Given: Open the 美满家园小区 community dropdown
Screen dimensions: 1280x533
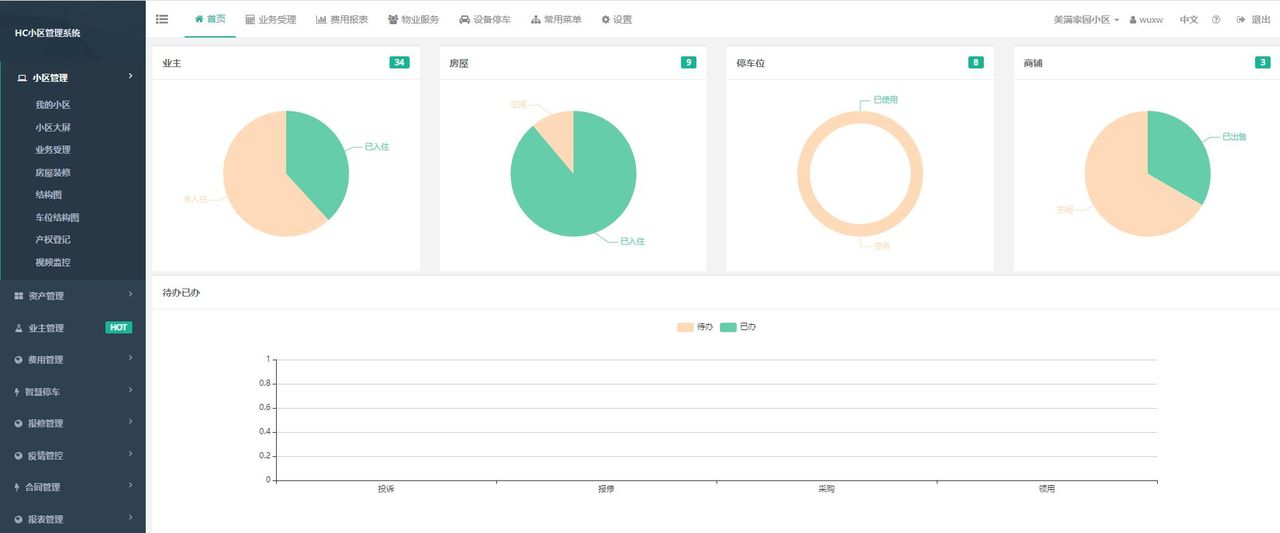Looking at the screenshot, I should click(x=1086, y=20).
